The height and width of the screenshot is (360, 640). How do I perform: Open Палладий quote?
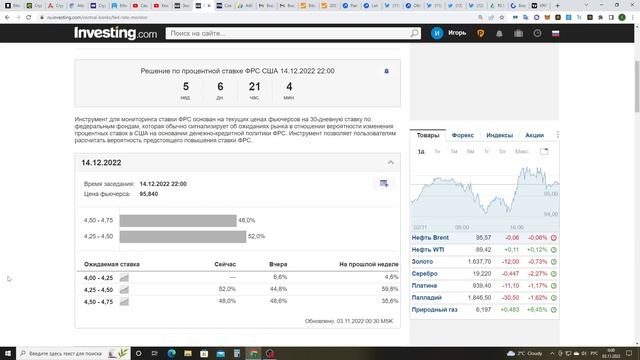[427, 298]
